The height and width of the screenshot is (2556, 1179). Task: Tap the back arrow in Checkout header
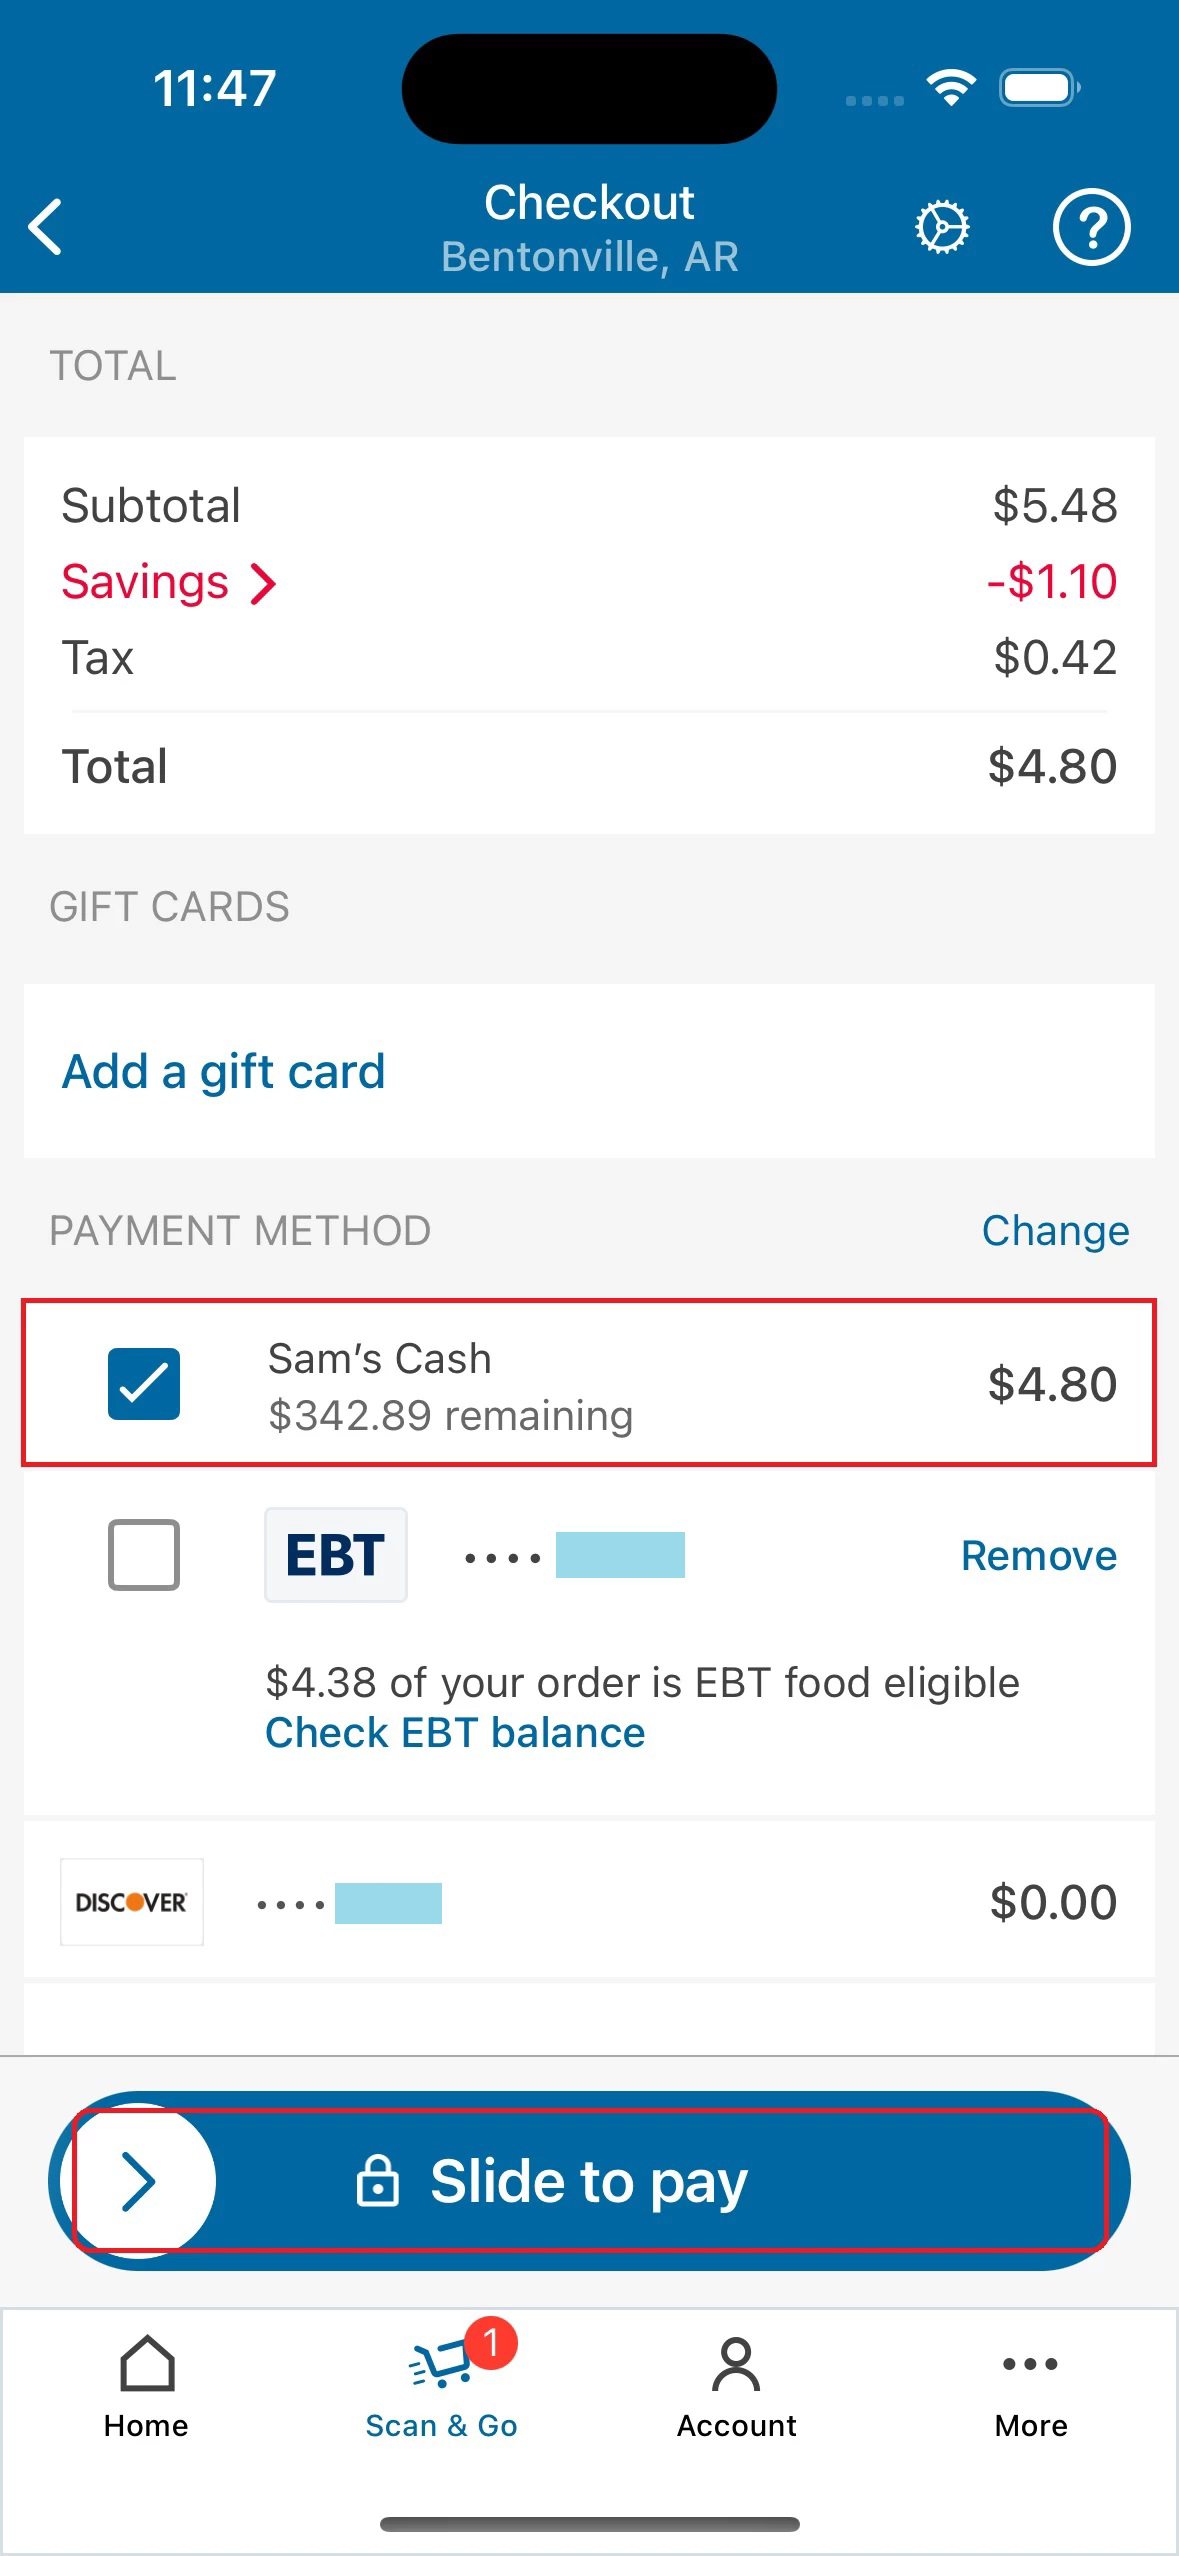(46, 227)
